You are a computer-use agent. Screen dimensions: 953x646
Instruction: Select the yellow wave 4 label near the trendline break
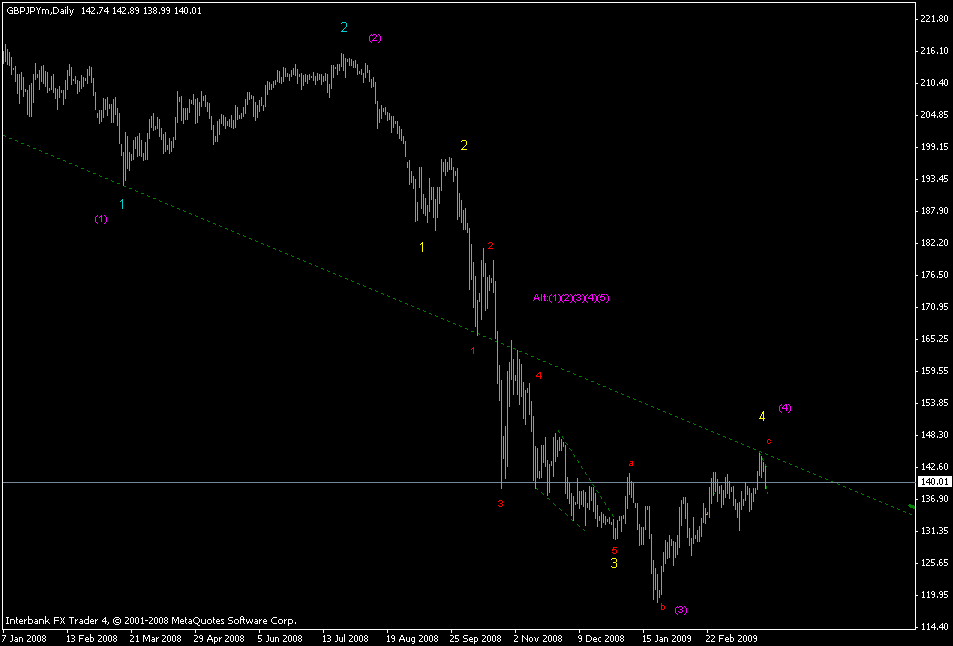[x=762, y=415]
